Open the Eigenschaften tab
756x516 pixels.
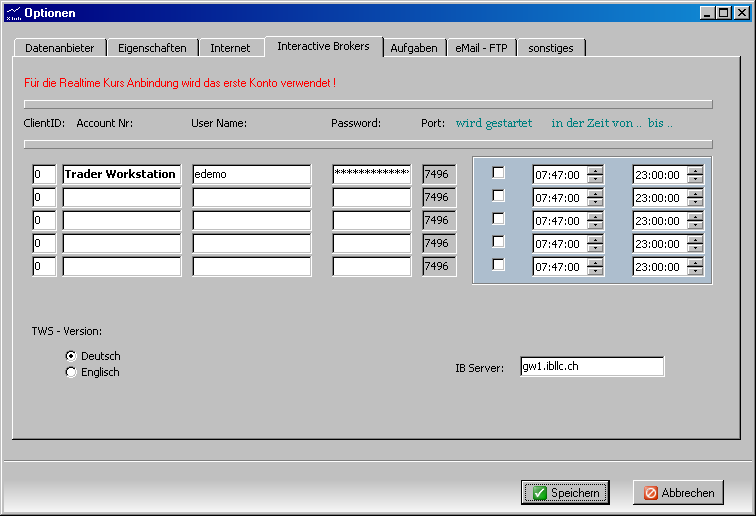pyautogui.click(x=152, y=48)
